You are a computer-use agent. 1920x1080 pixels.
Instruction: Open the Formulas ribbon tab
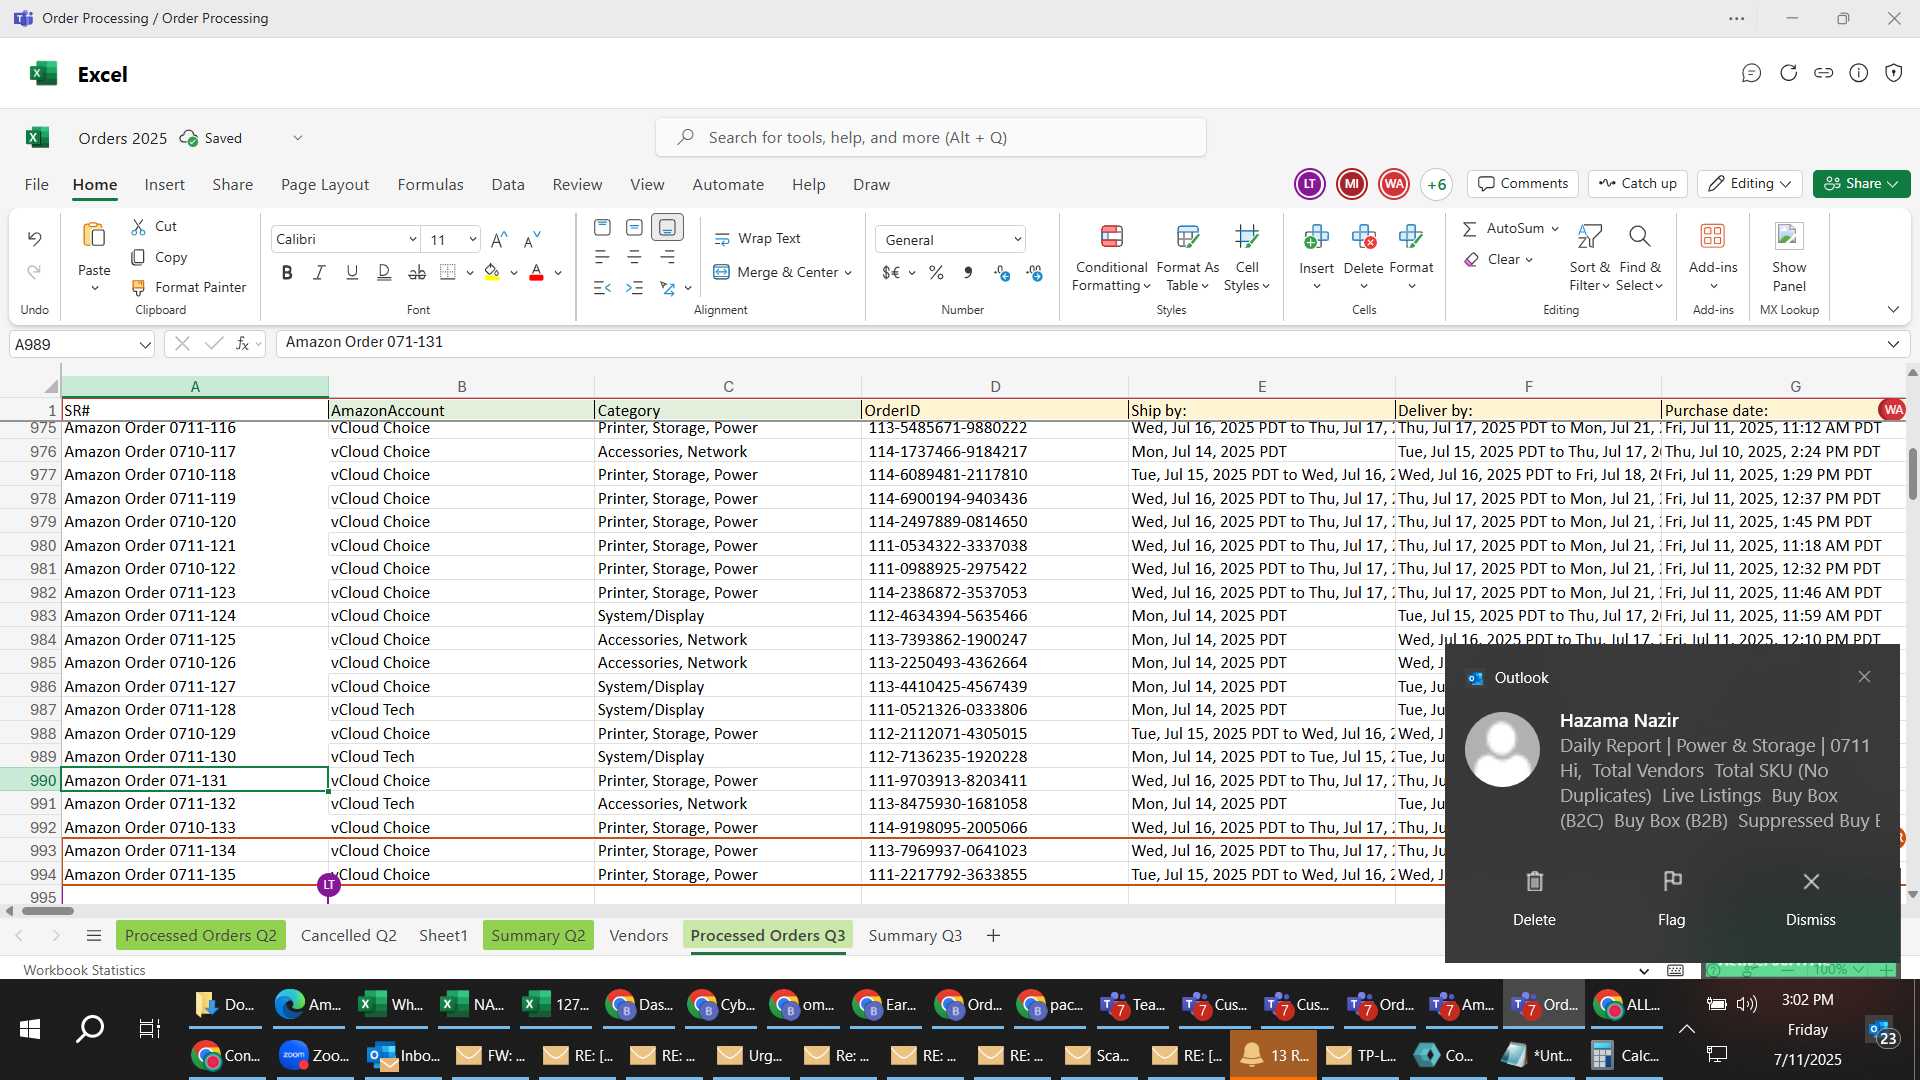(x=430, y=185)
